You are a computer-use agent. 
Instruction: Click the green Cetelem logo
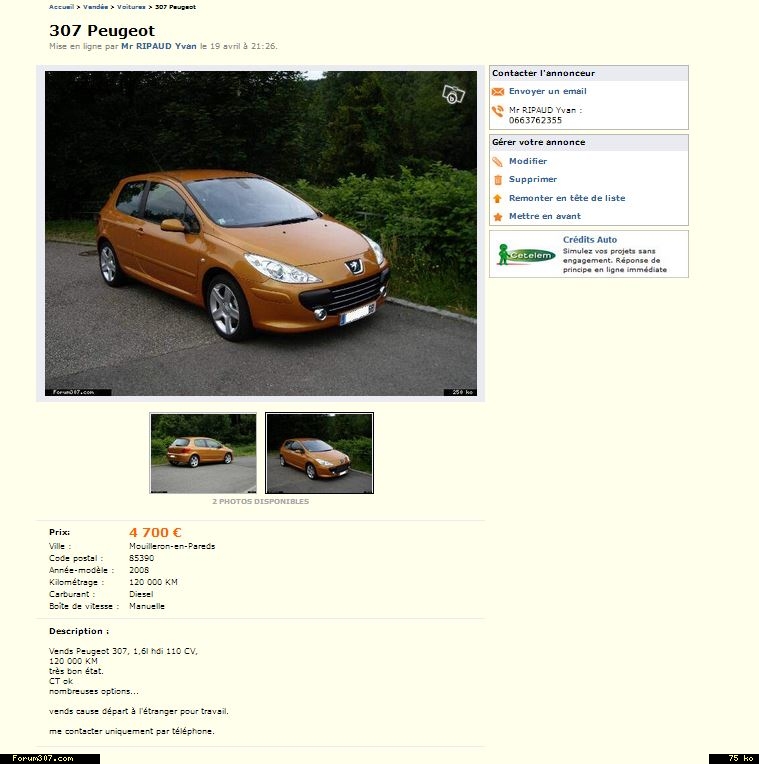click(x=526, y=255)
